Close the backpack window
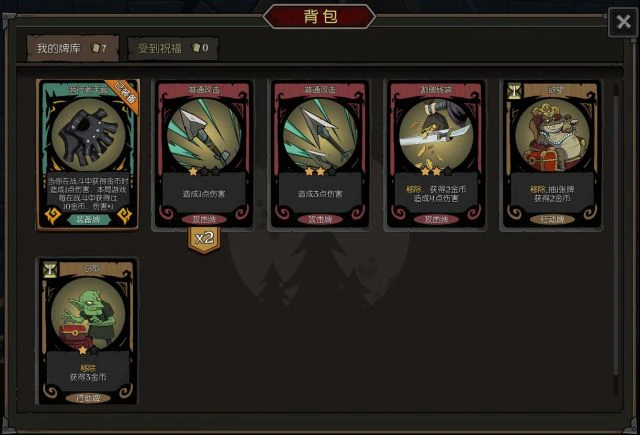Image resolution: width=640 pixels, height=435 pixels. (x=623, y=22)
